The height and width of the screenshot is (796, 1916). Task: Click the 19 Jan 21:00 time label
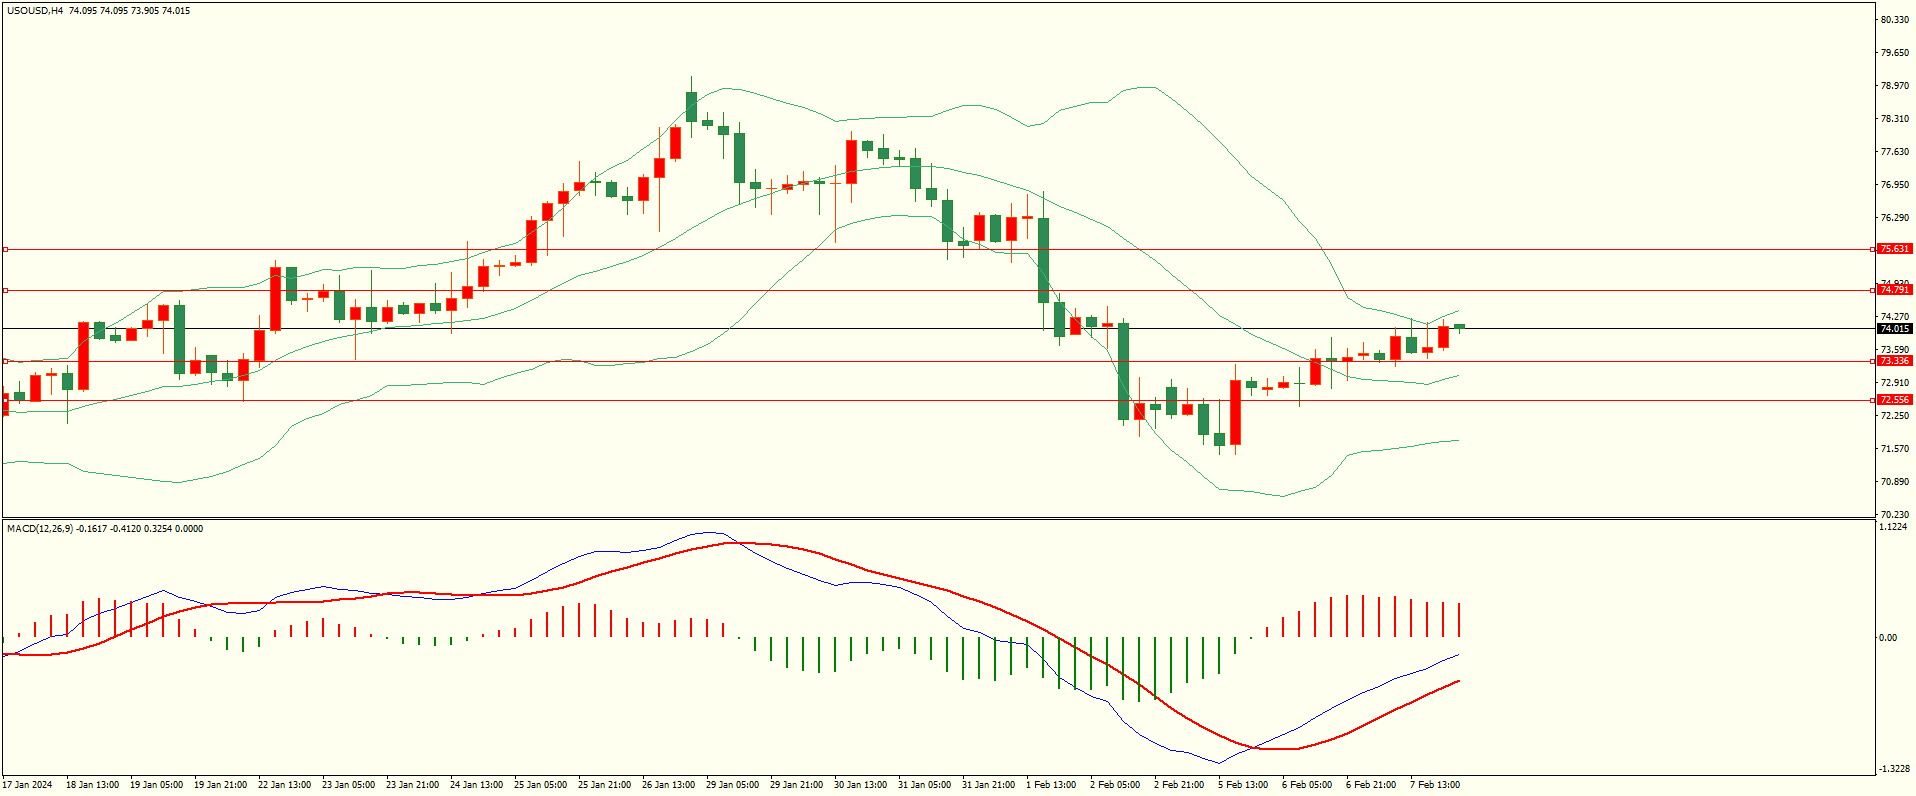tap(220, 785)
